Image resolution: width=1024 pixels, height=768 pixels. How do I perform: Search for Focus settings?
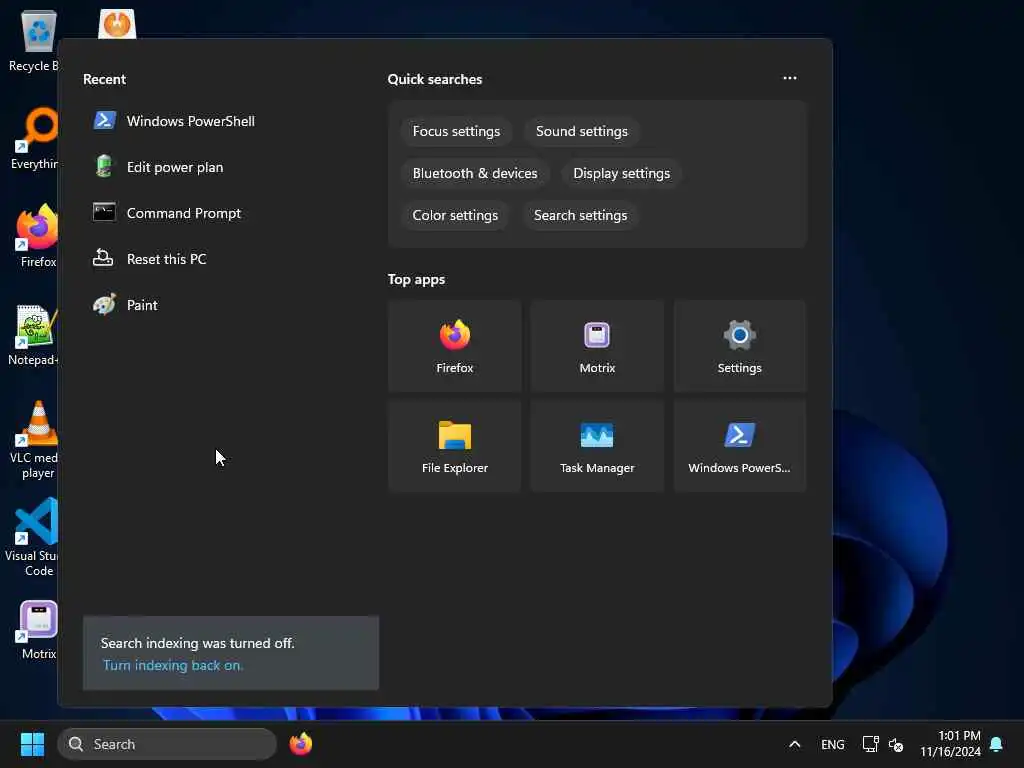[x=456, y=131]
